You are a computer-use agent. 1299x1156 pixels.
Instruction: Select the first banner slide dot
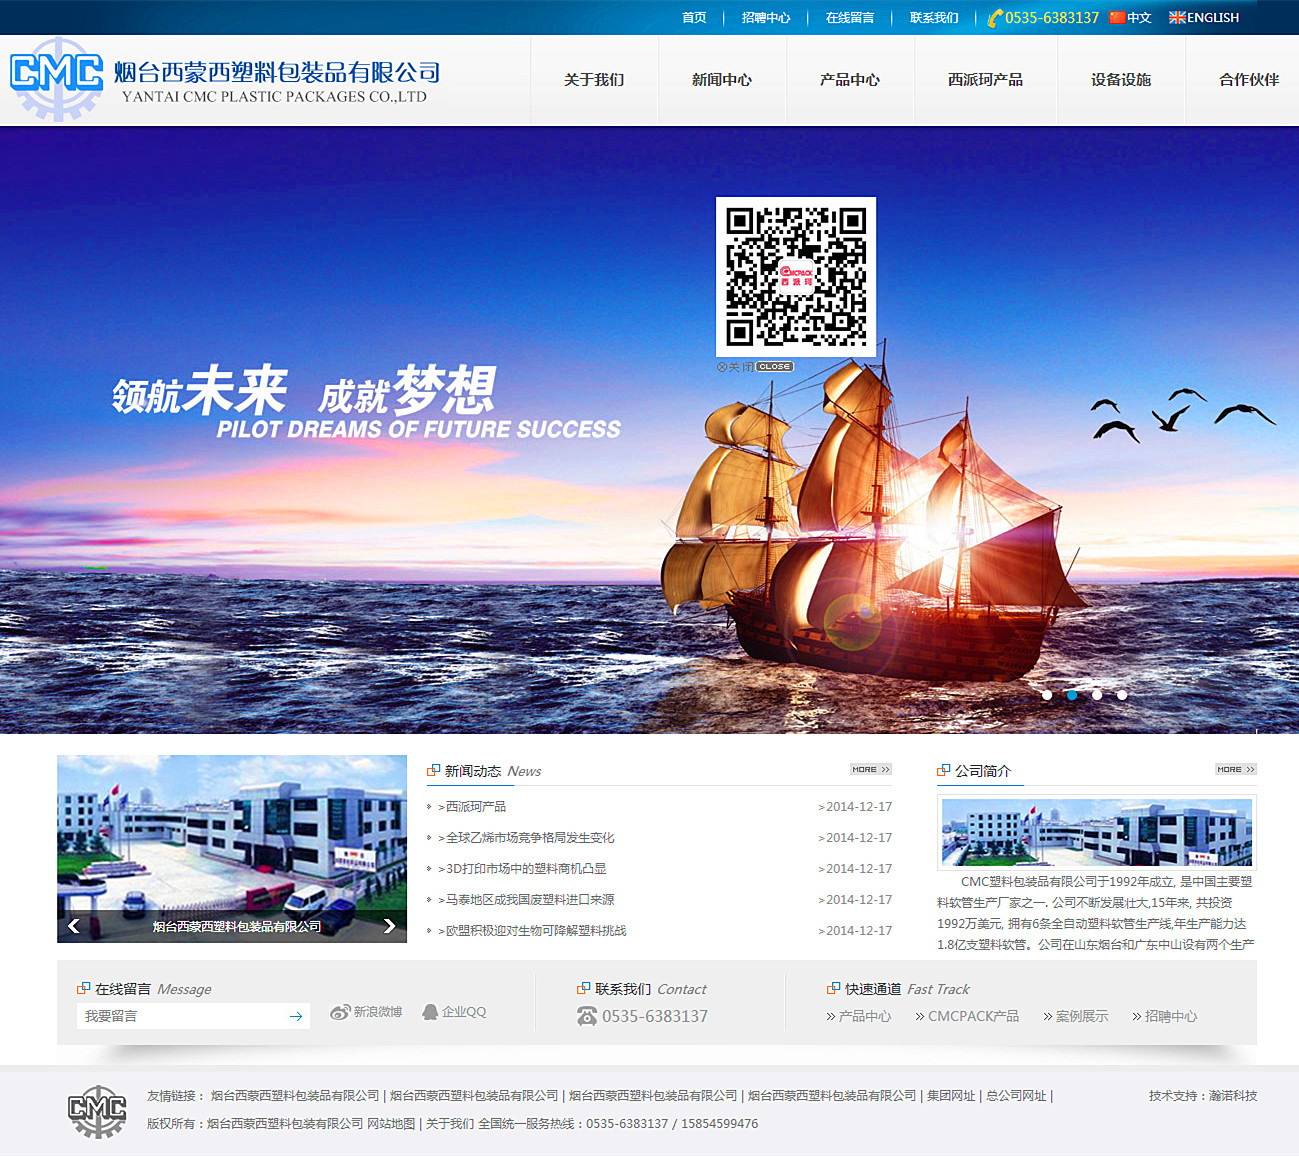pyautogui.click(x=1047, y=695)
